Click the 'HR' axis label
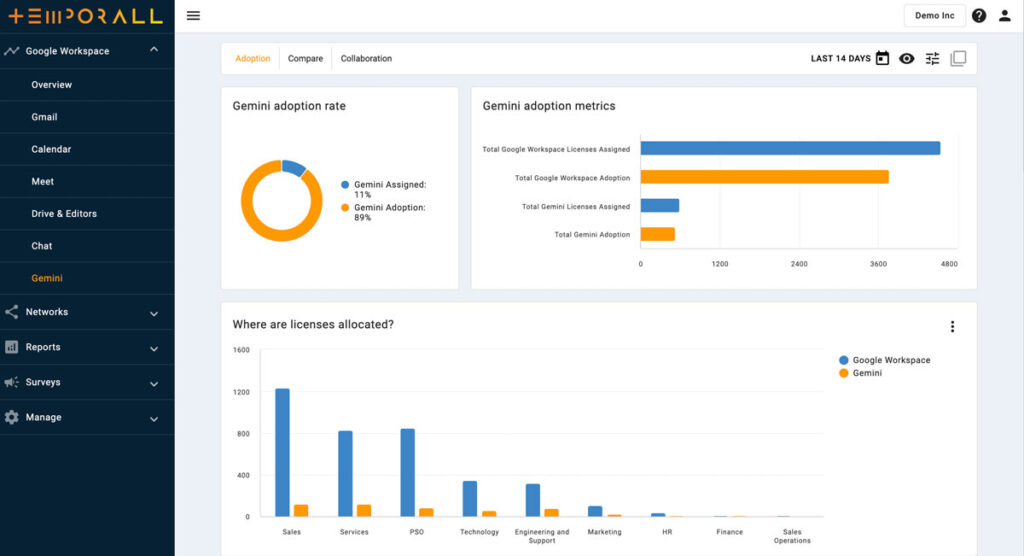Screen dimensions: 1024x556 tap(667, 532)
